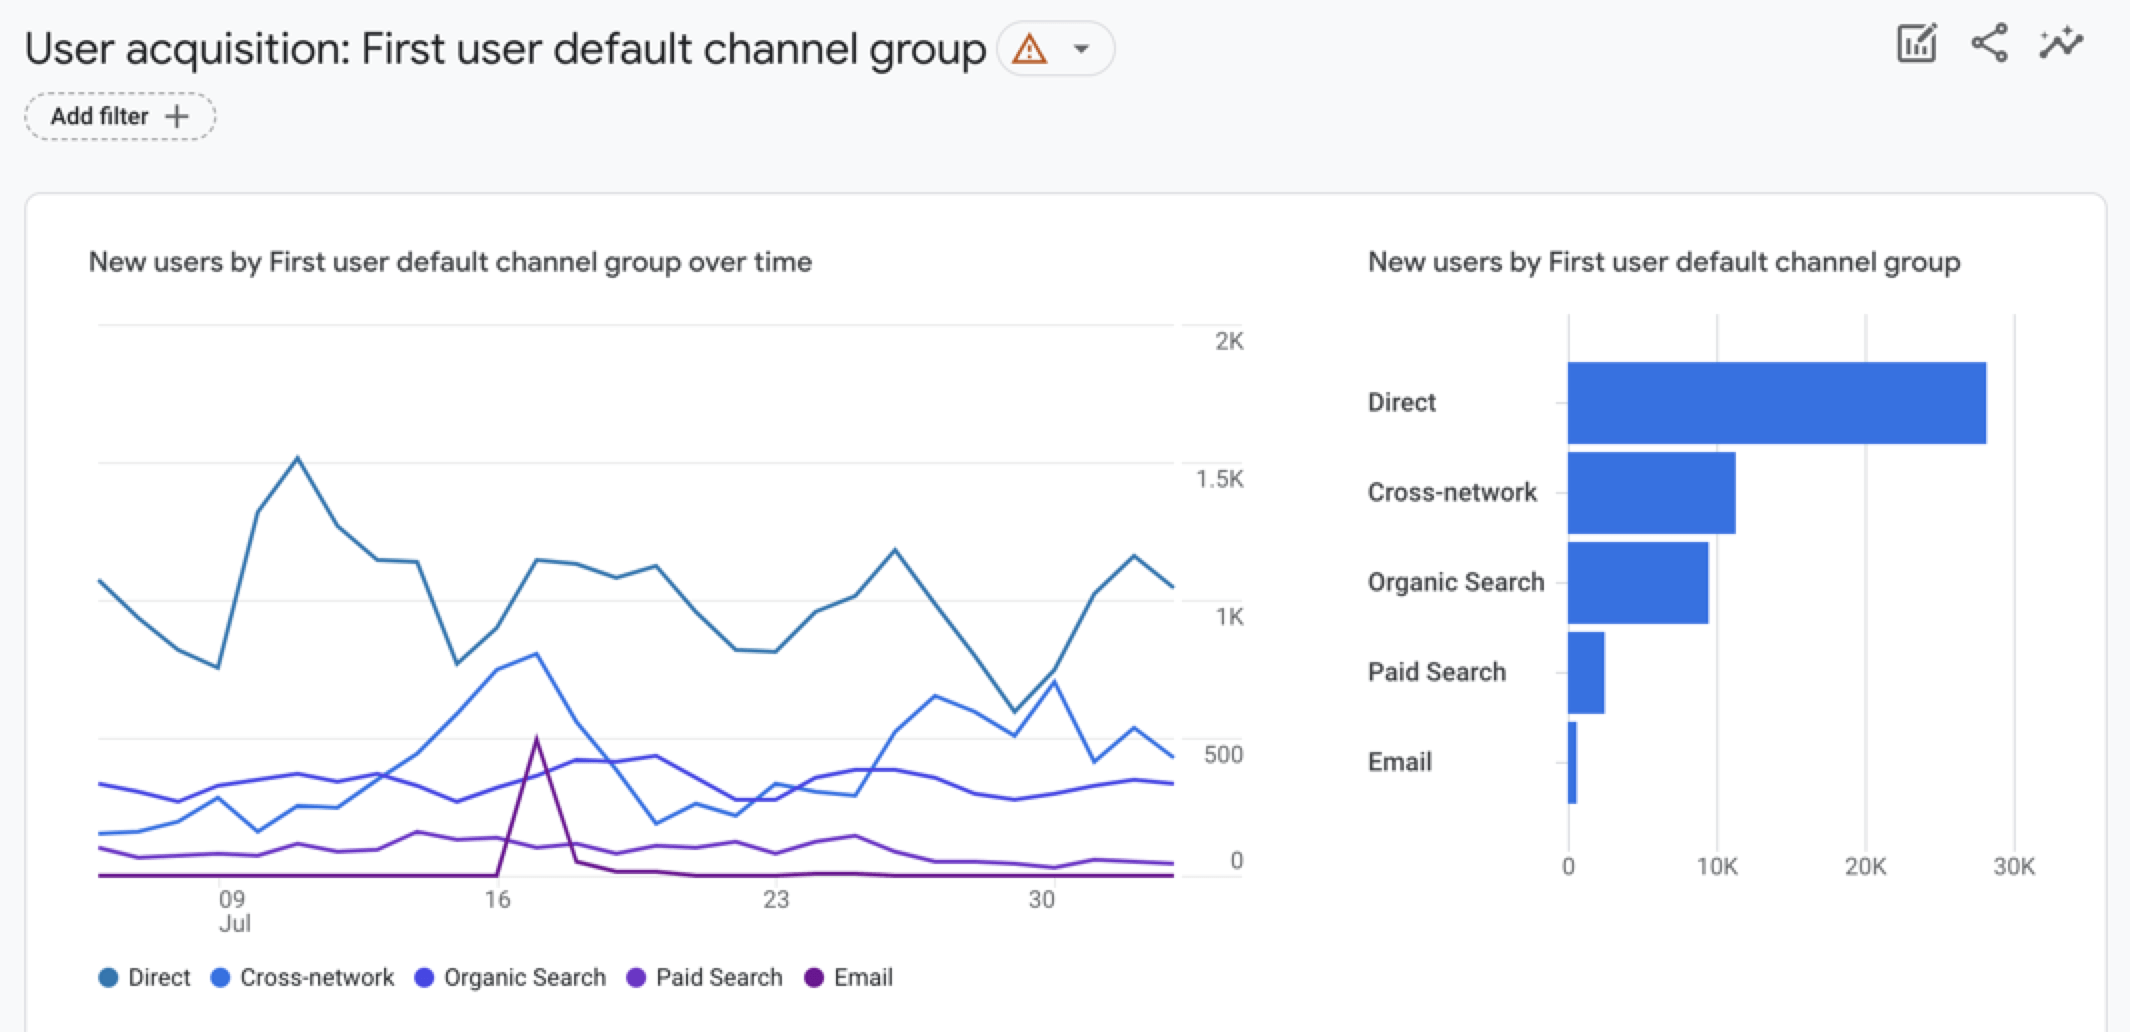Click the Direct label on bar chart
The width and height of the screenshot is (2130, 1032).
1401,402
